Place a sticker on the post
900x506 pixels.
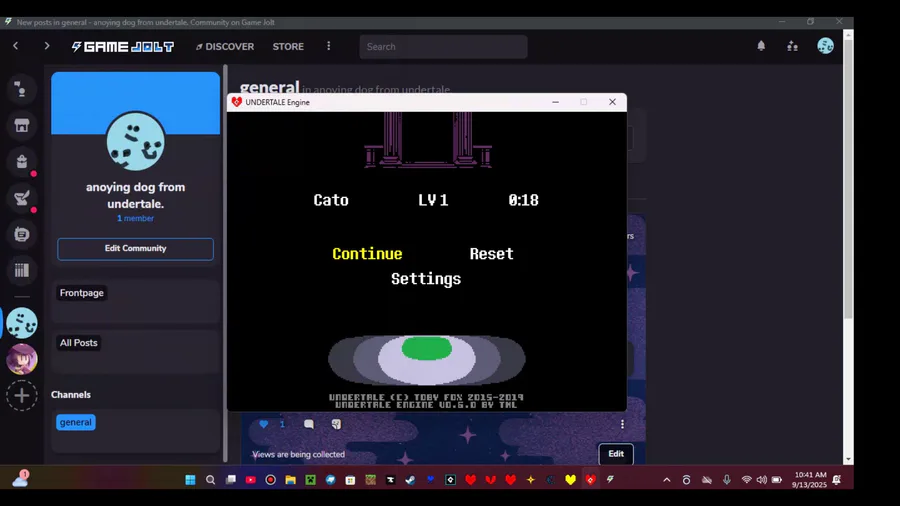(x=336, y=424)
